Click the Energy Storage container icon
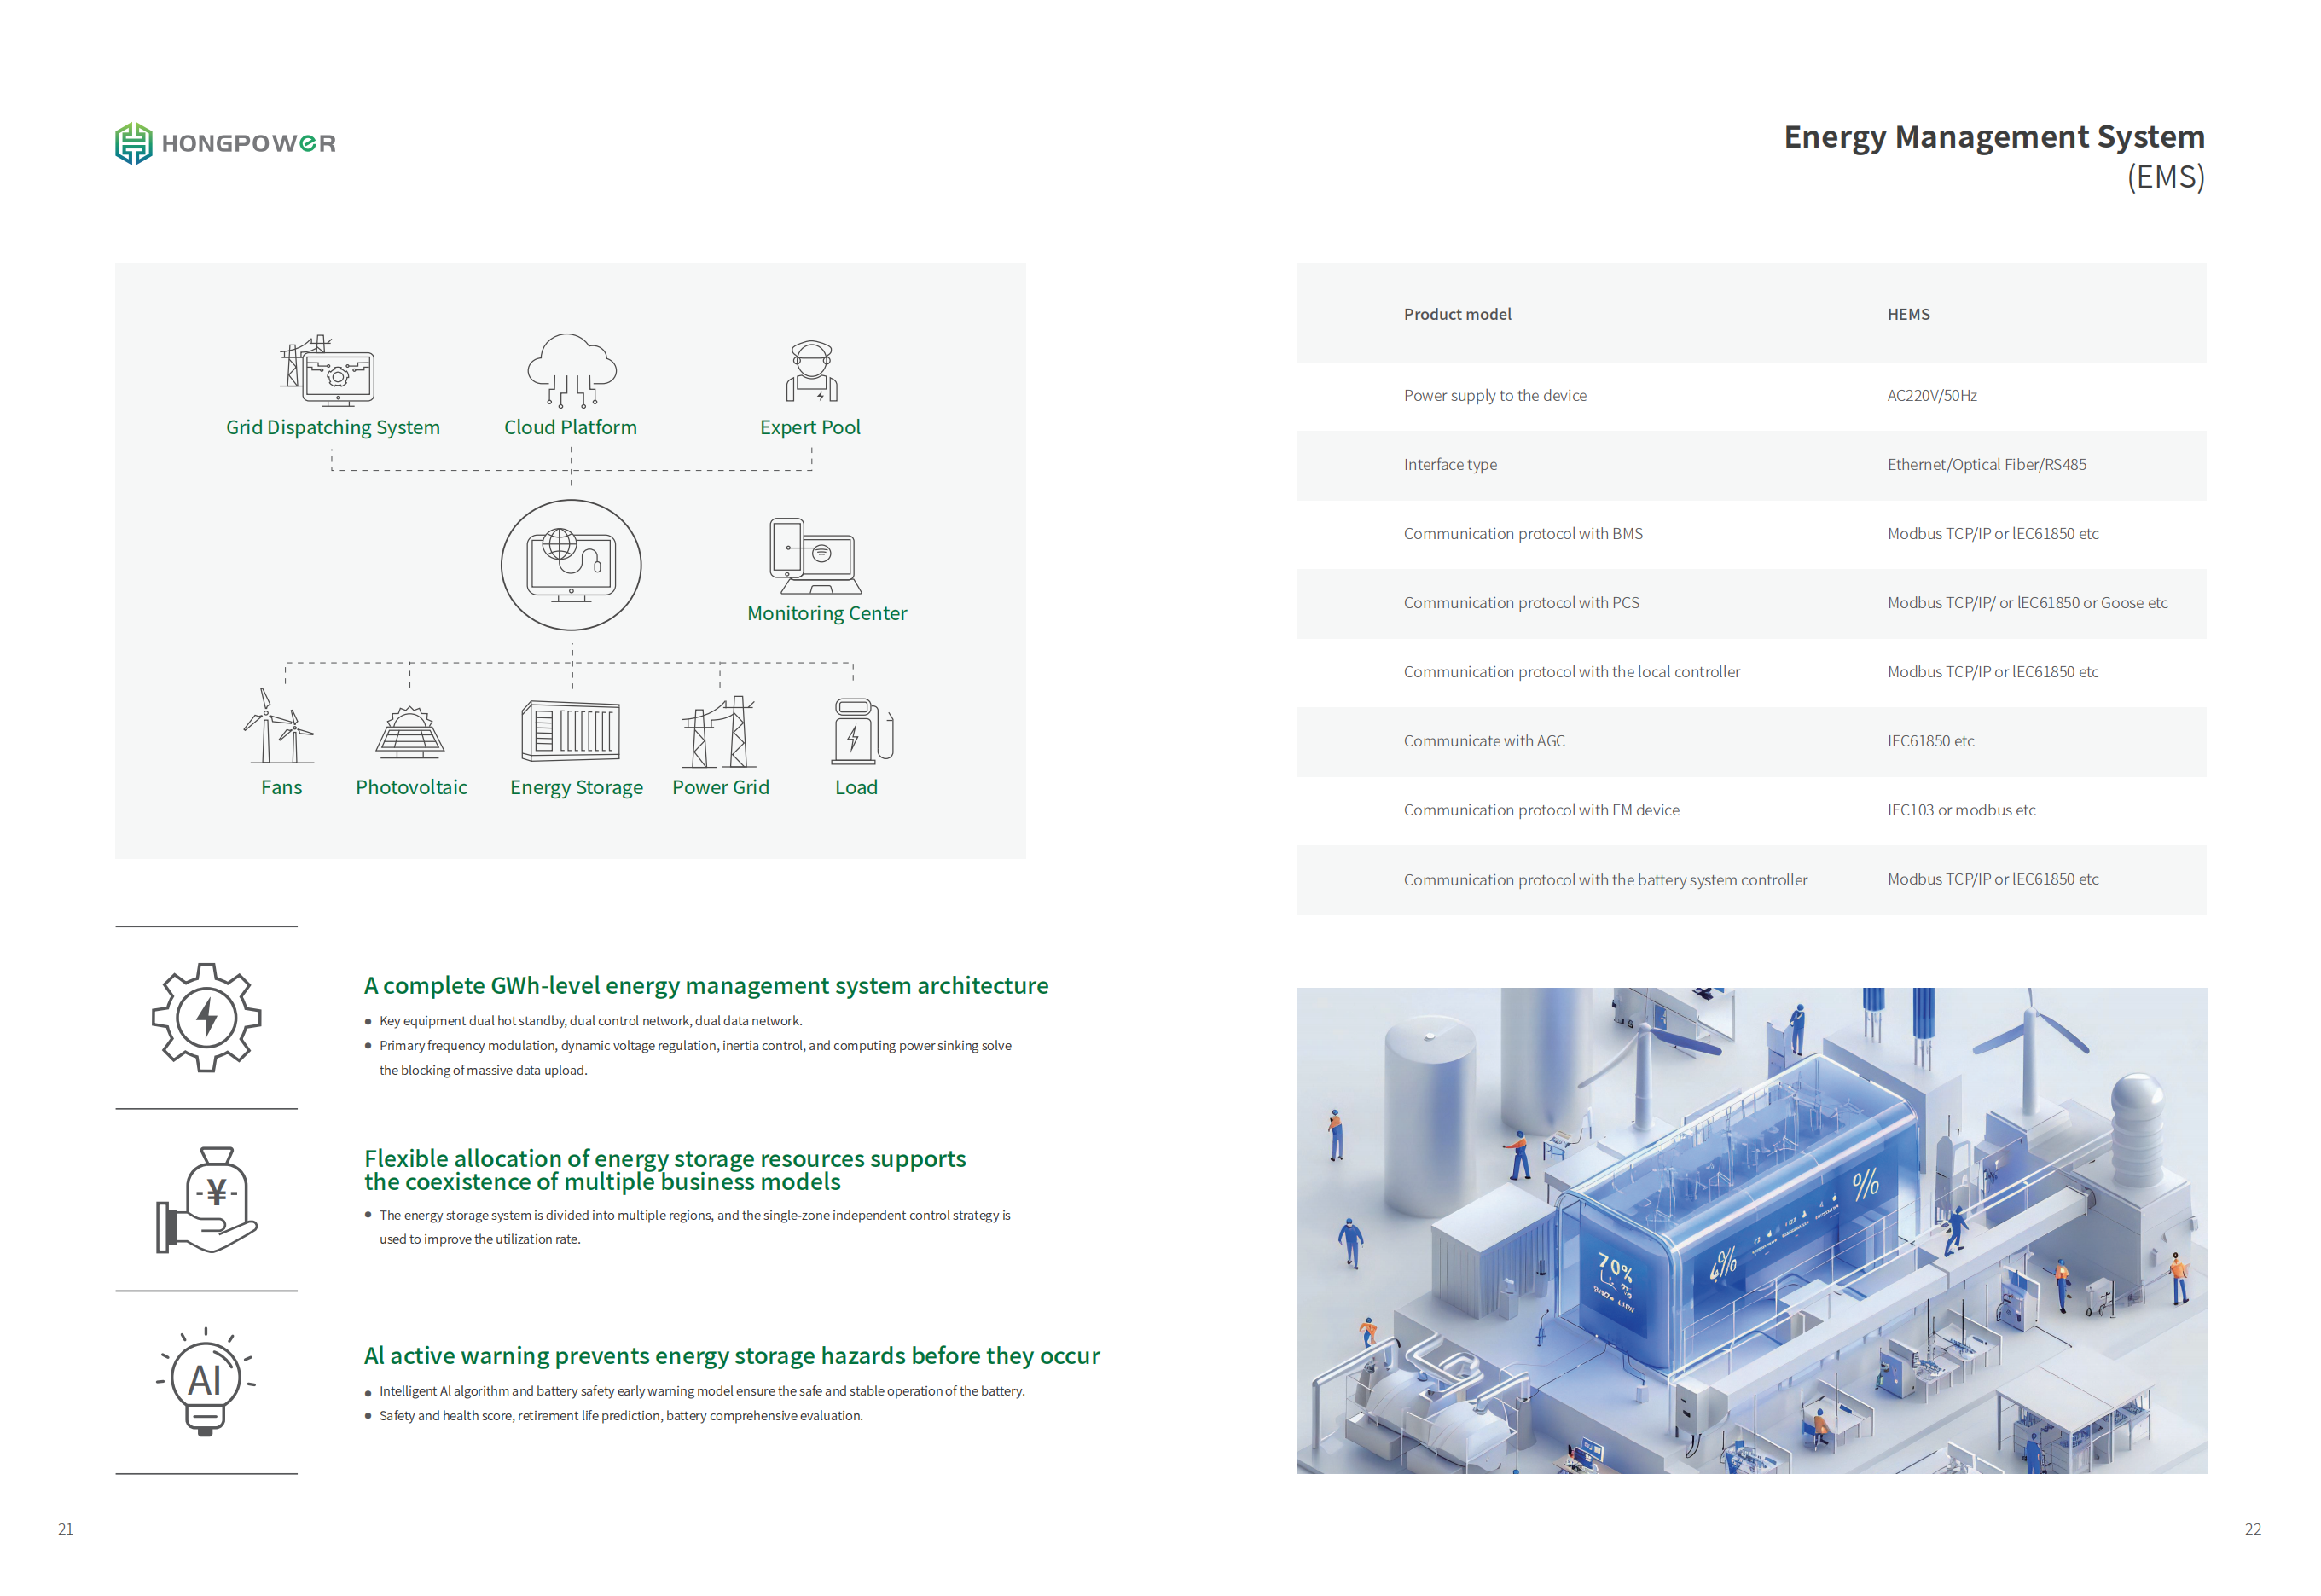The image size is (2321, 1596). (x=571, y=731)
